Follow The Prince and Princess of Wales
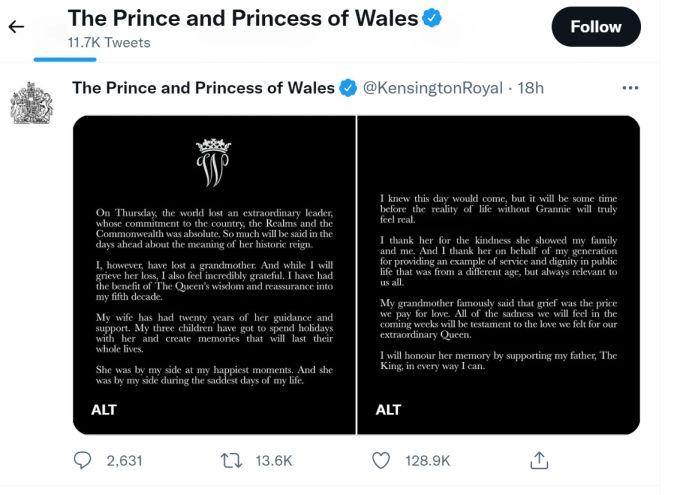Viewport: 680px width, 495px height. 596,27
